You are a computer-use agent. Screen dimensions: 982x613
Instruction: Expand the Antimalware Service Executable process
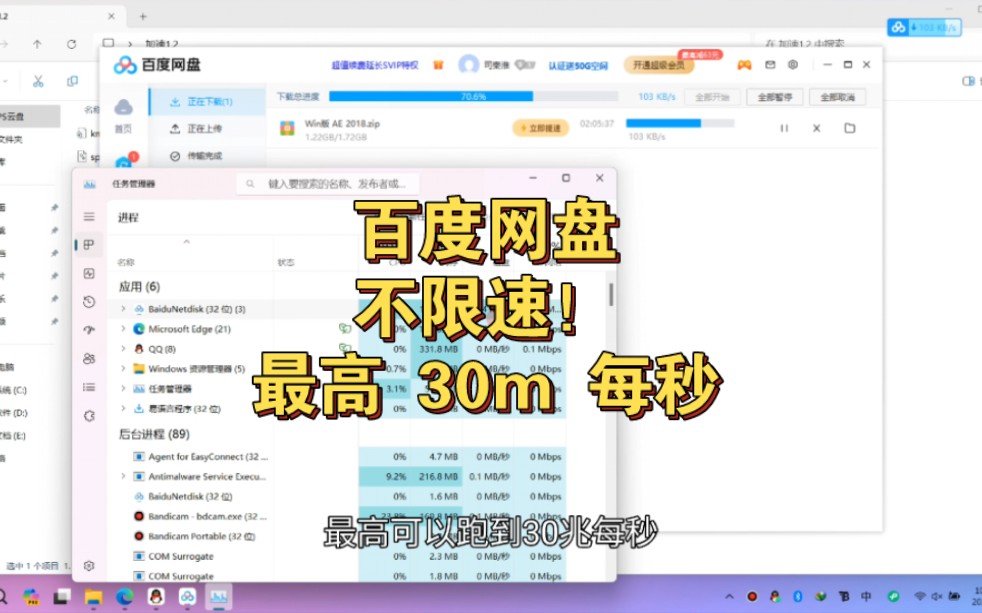(x=123, y=476)
